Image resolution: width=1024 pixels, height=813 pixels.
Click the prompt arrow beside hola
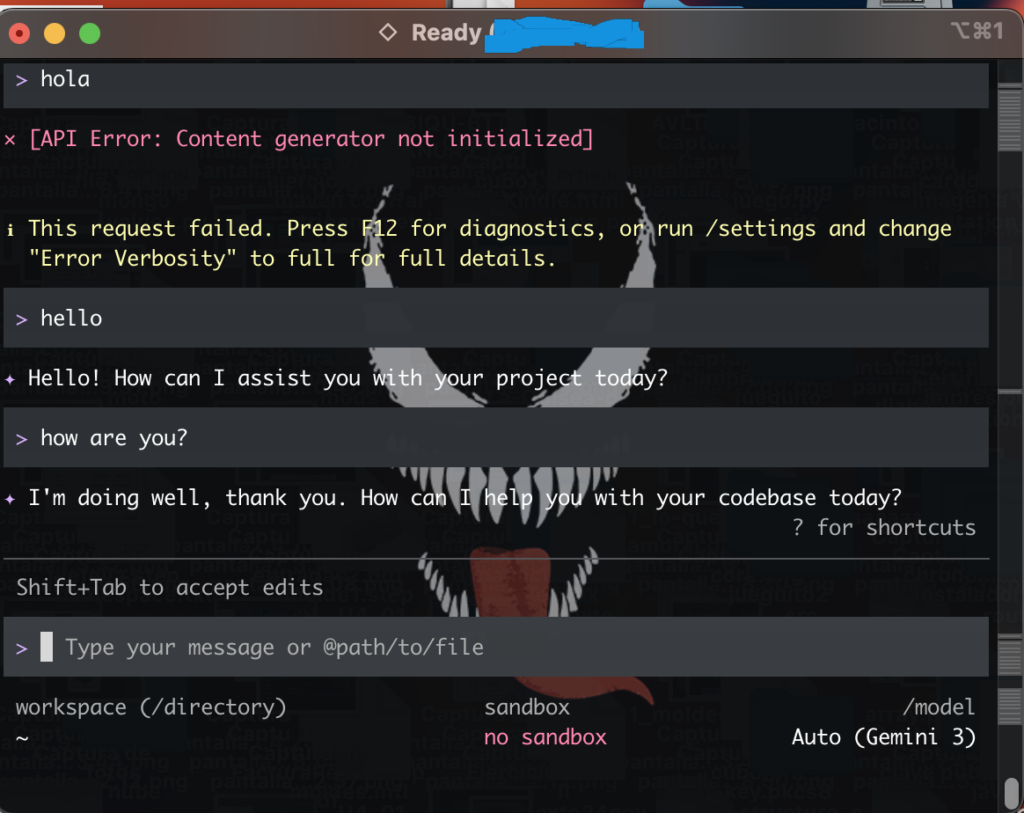click(x=21, y=80)
